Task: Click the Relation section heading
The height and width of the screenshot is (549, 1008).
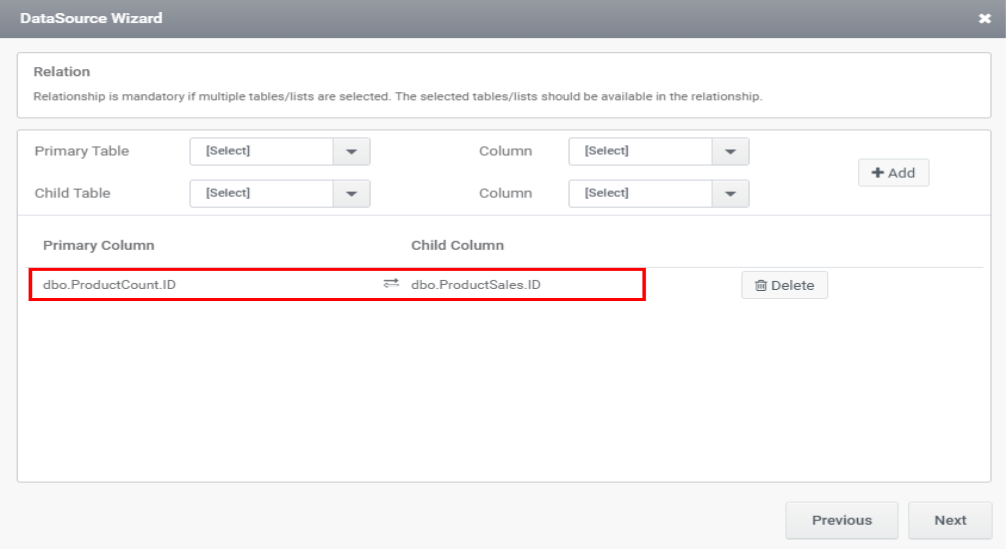Action: pyautogui.click(x=62, y=72)
